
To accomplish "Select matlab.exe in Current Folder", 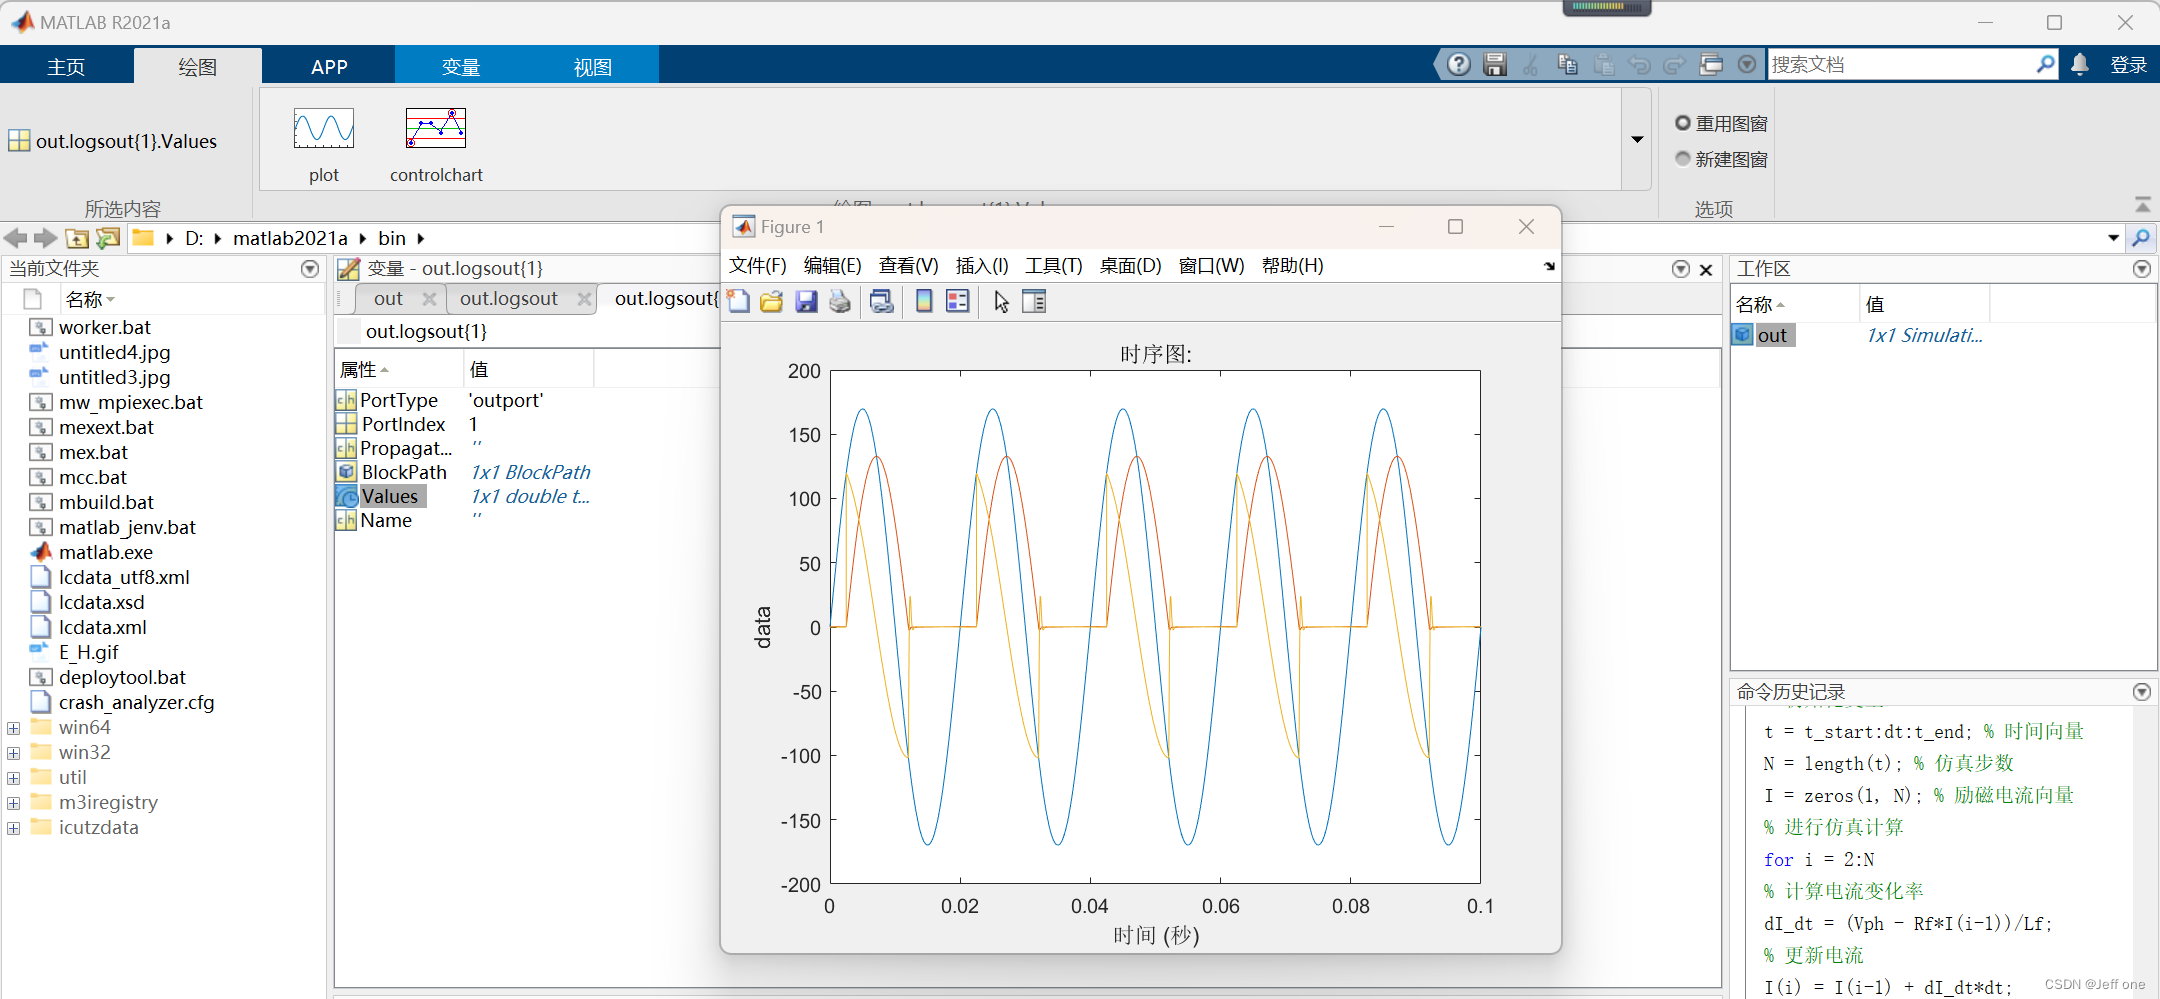I will pyautogui.click(x=106, y=552).
